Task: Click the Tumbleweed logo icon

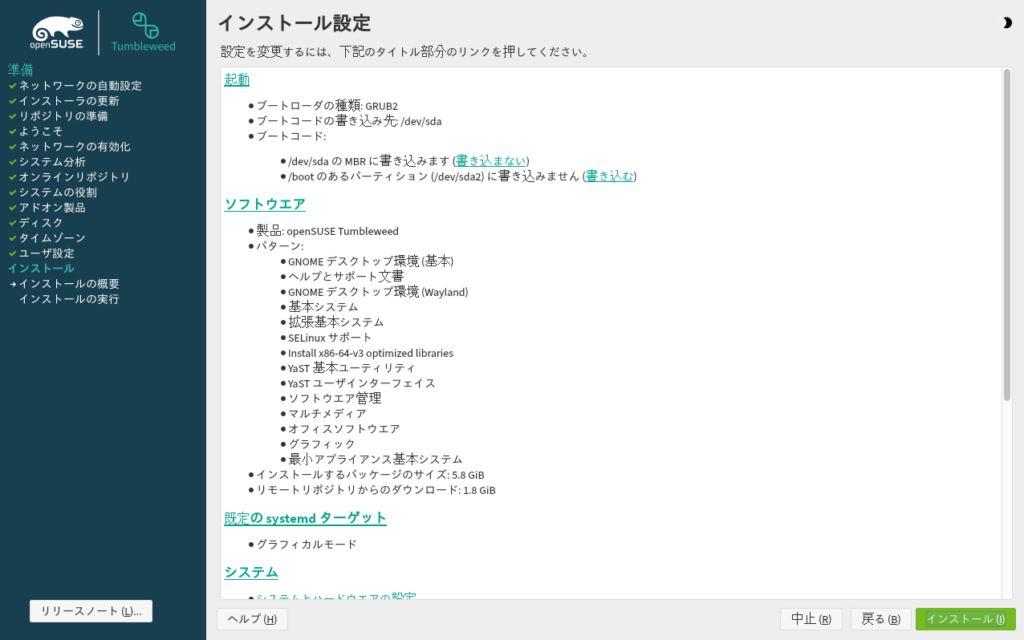Action: pyautogui.click(x=144, y=24)
